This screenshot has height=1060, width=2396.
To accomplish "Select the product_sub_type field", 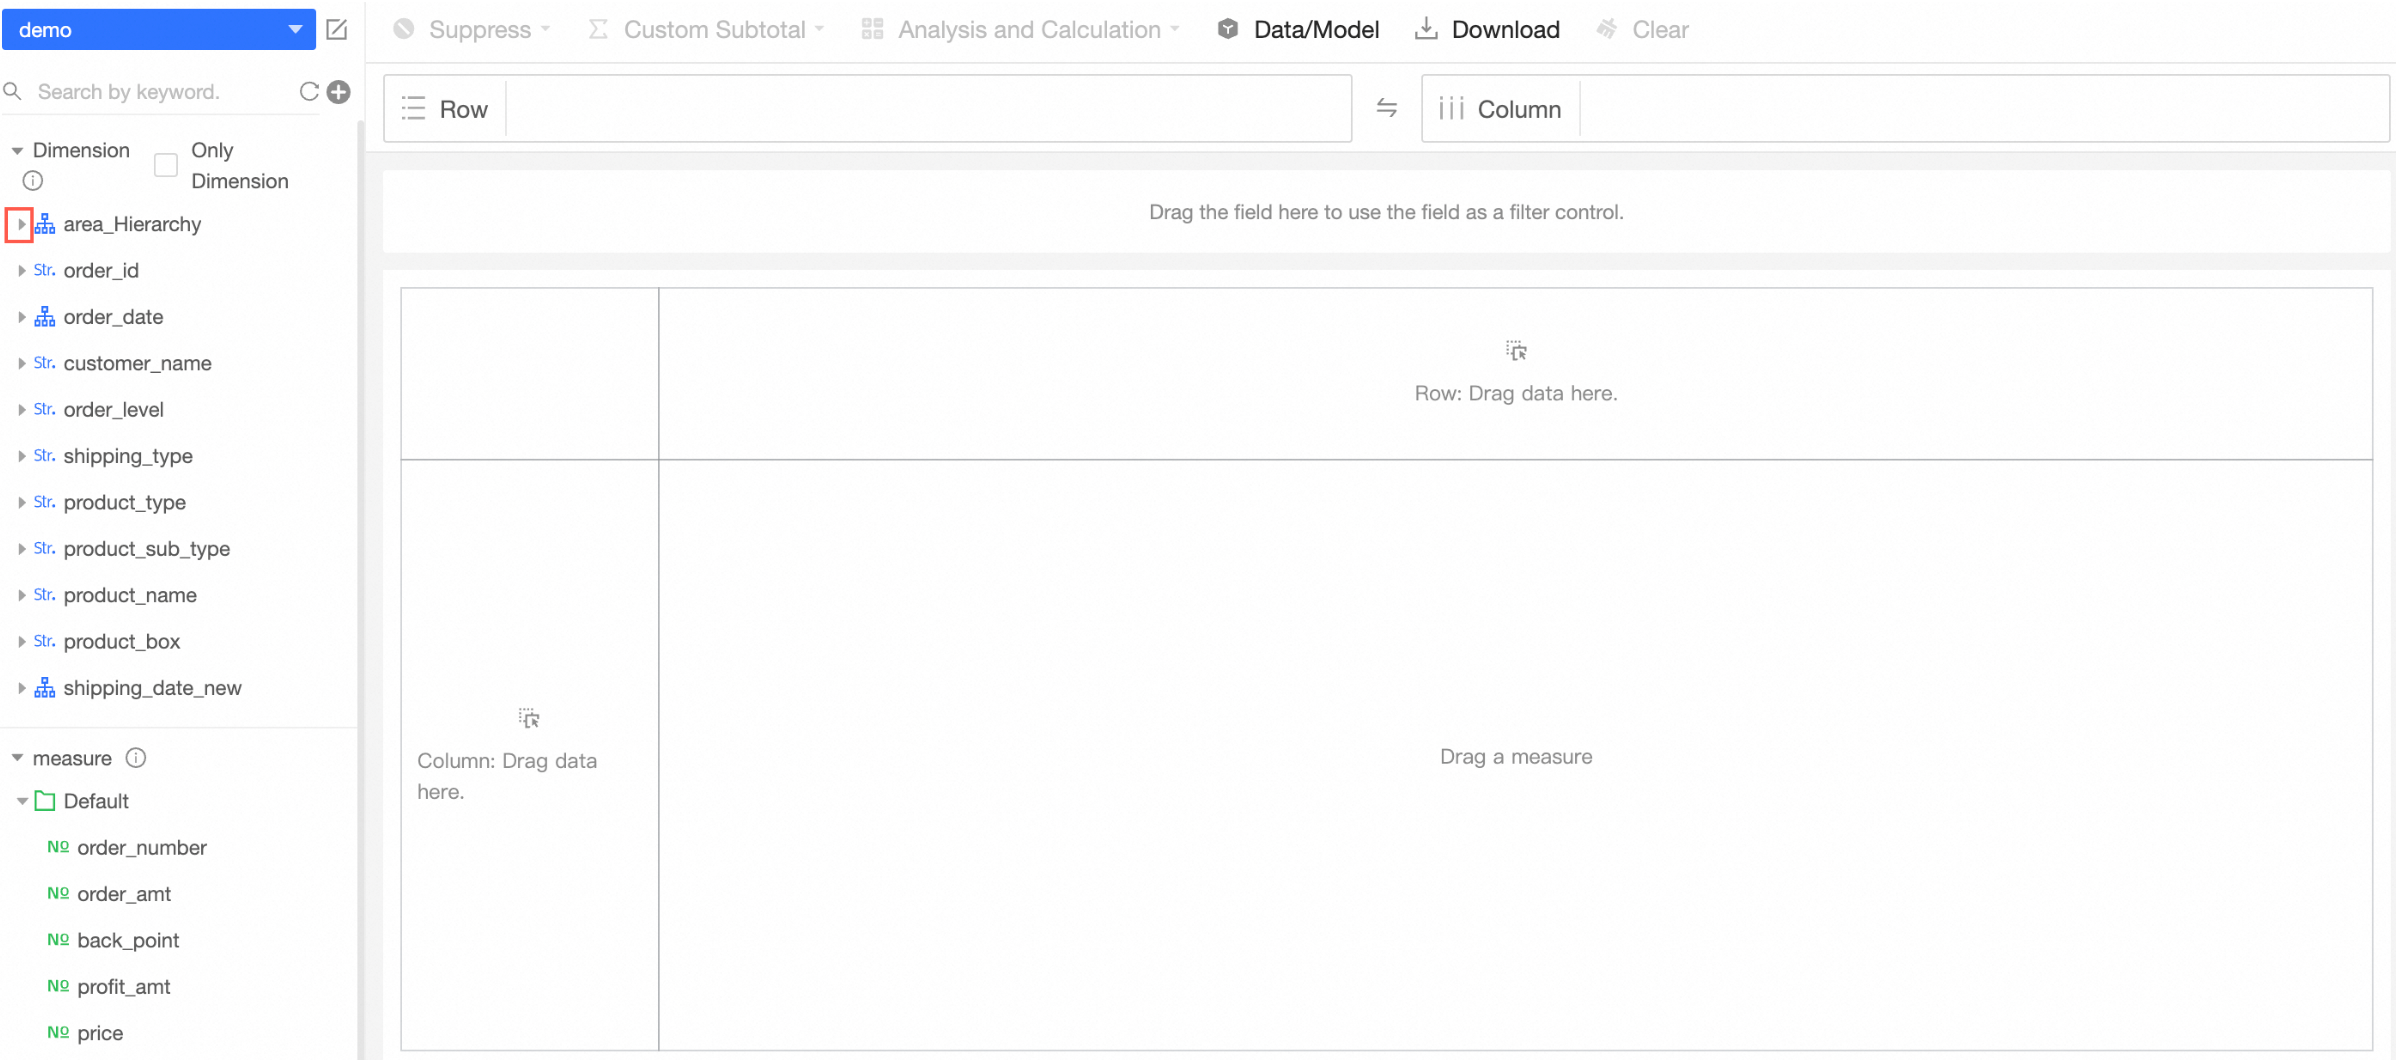I will coord(147,549).
